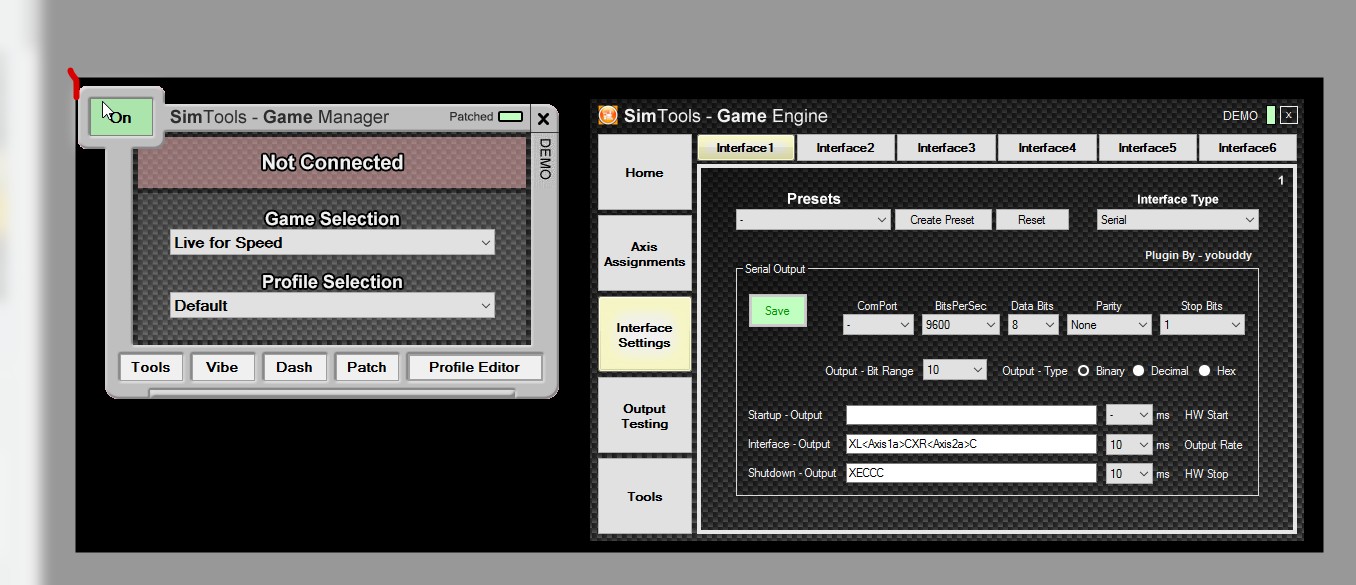Switch to Interface5 tab
Image resolution: width=1356 pixels, height=585 pixels.
(x=1147, y=148)
